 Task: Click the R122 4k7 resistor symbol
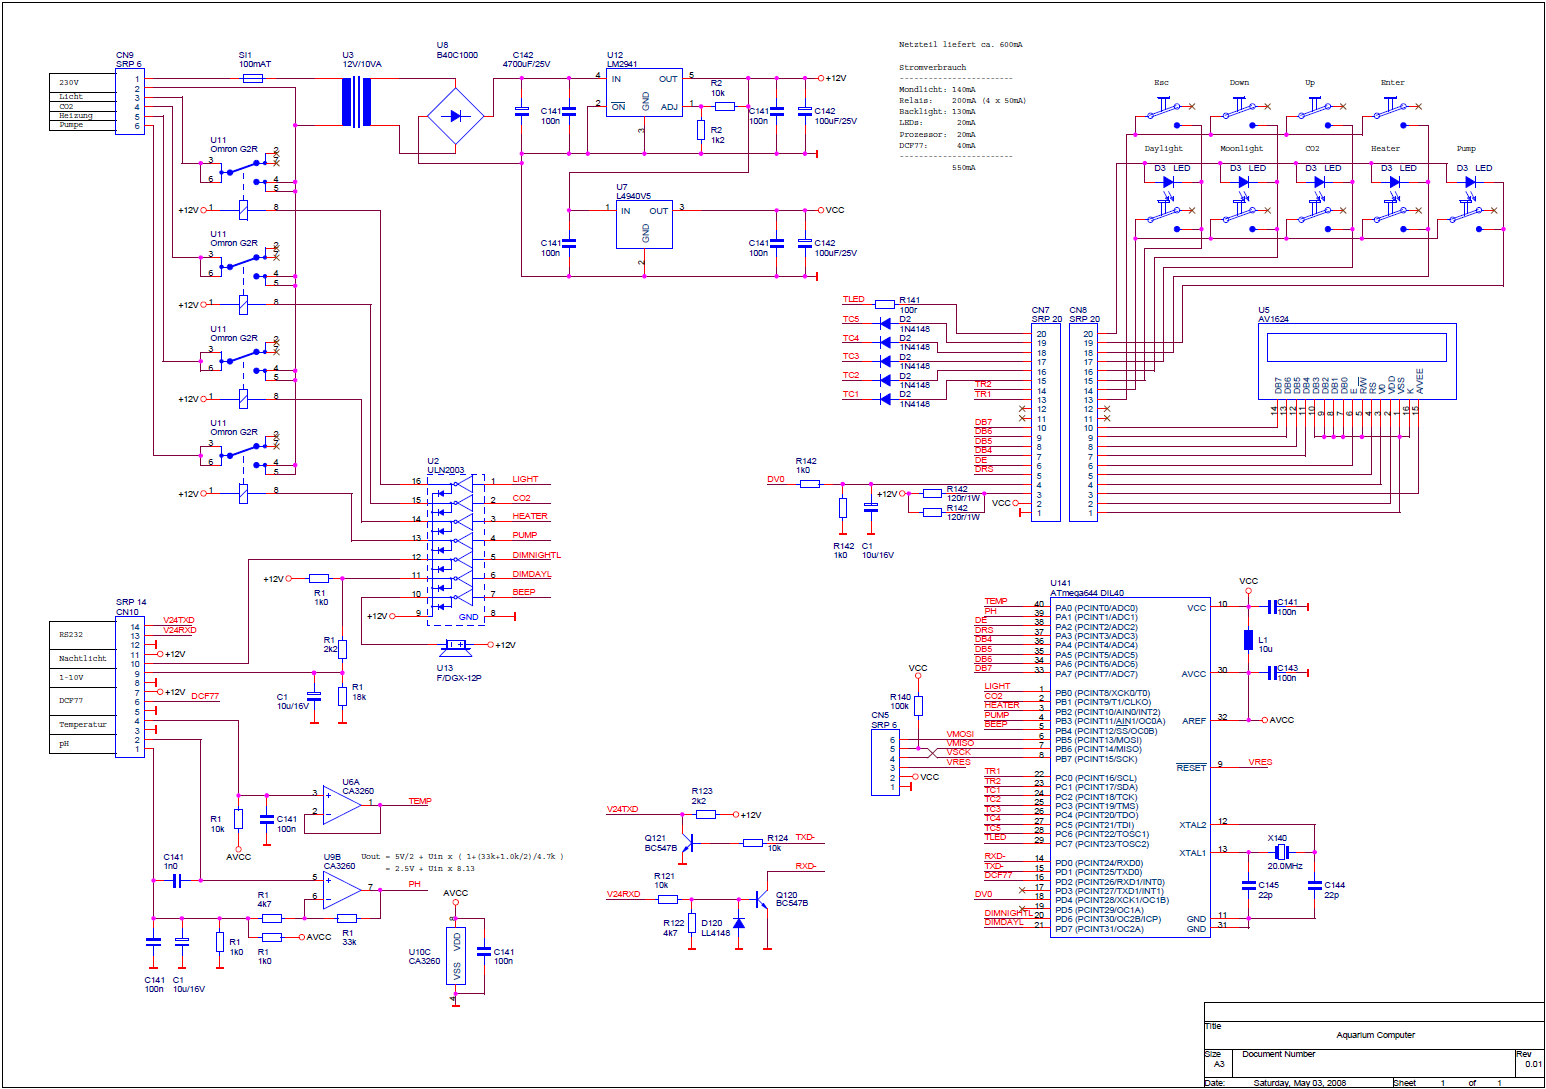pyautogui.click(x=692, y=923)
